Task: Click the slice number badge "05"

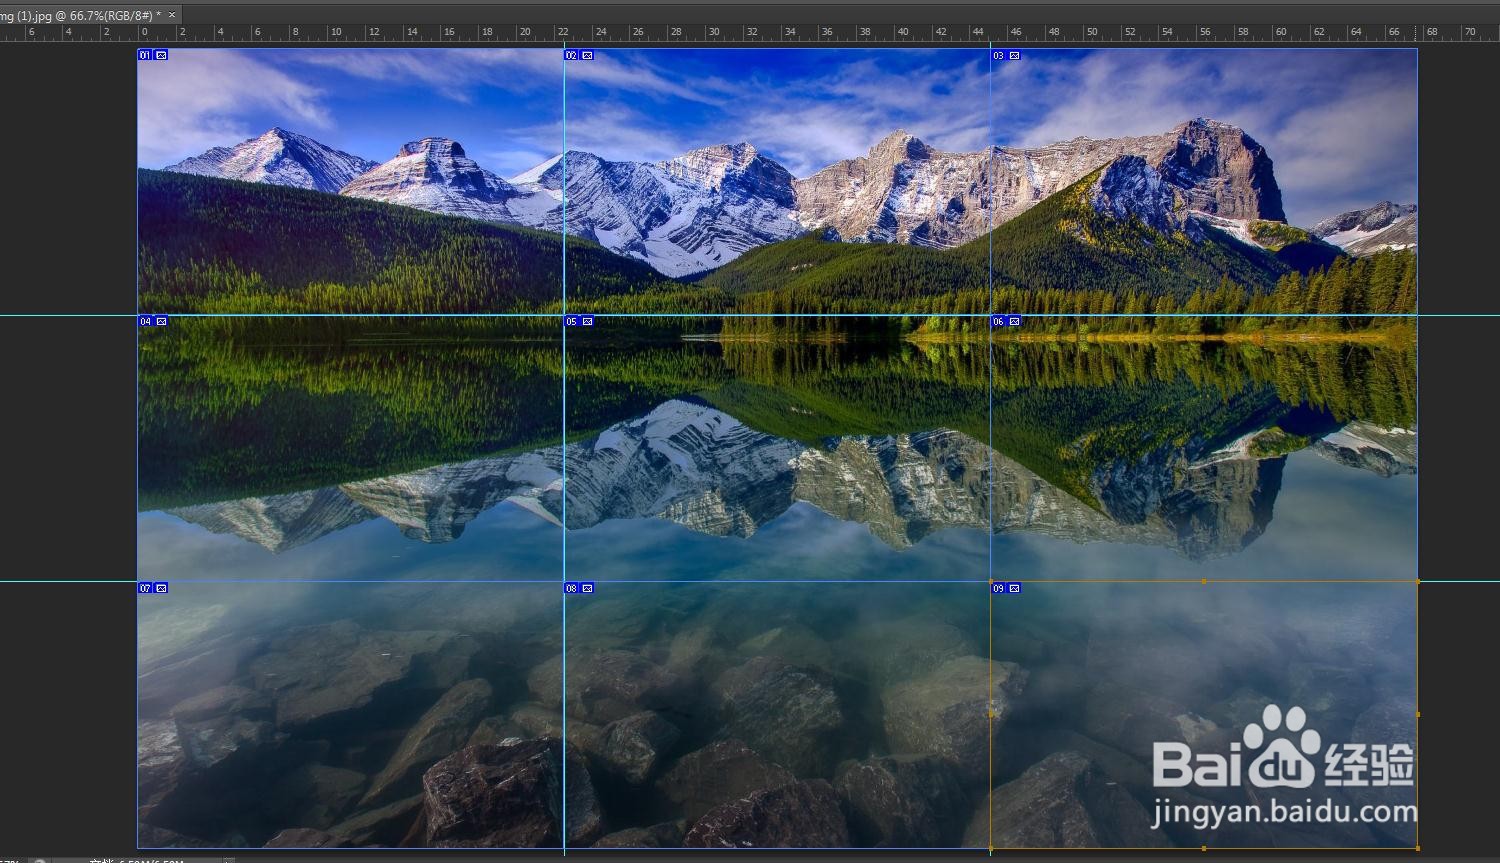Action: click(572, 321)
